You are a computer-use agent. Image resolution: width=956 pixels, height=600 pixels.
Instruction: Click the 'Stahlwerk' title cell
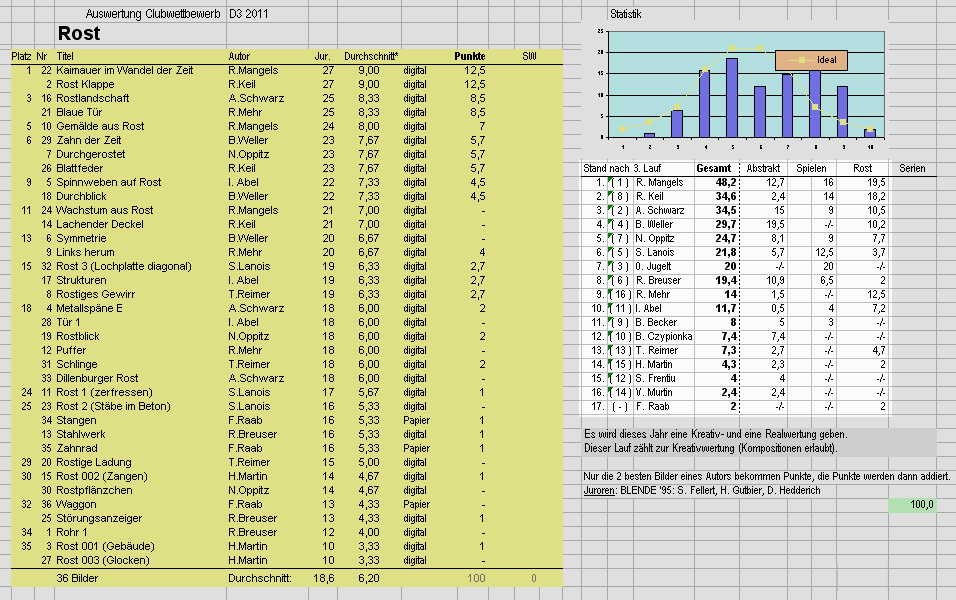tap(80, 435)
